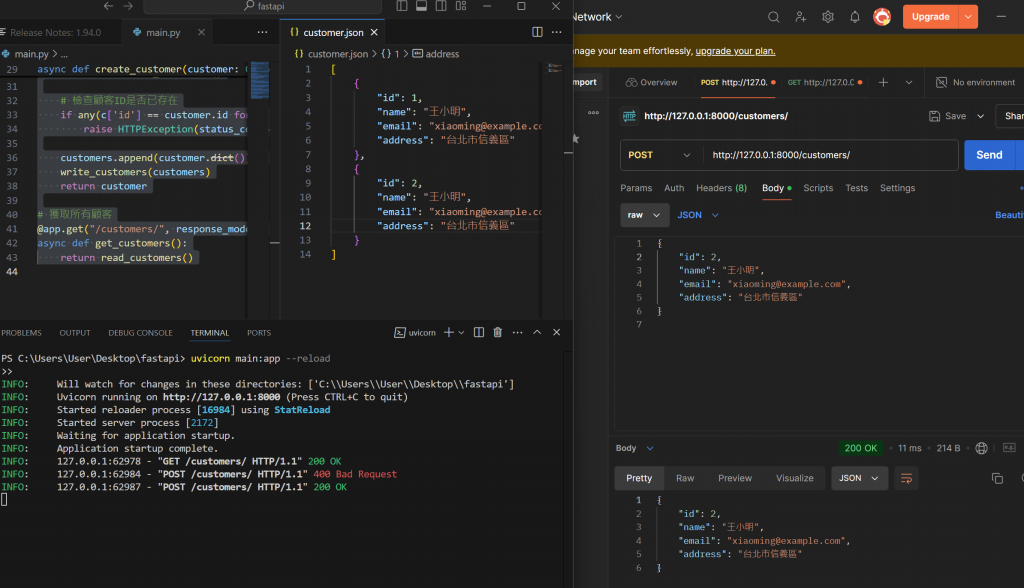Open the POST method dropdown
This screenshot has width=1024, height=588.
(660, 155)
